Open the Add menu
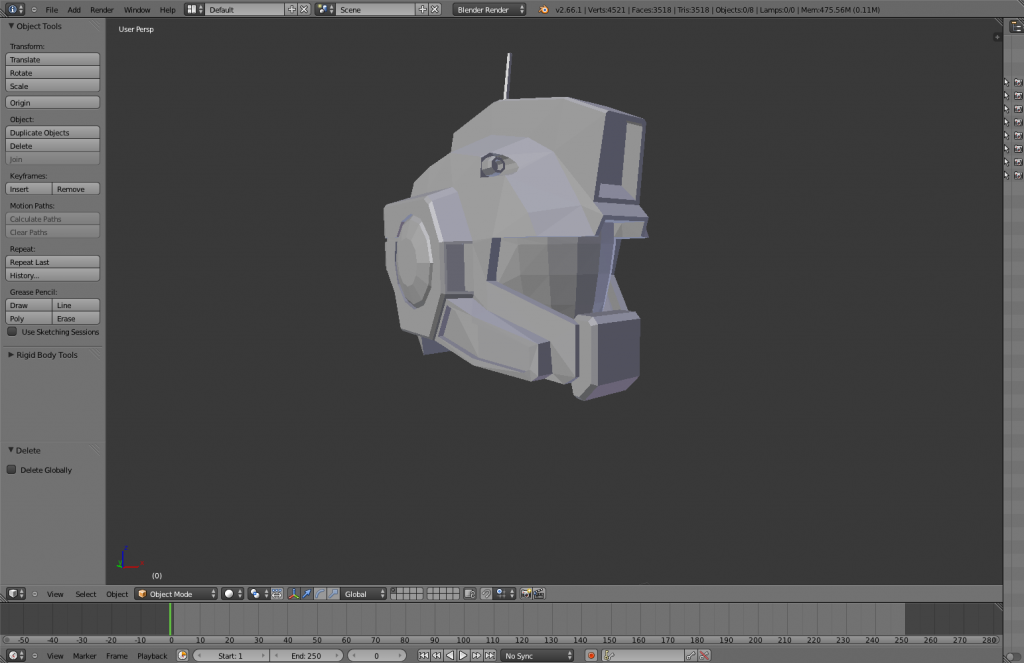The height and width of the screenshot is (663, 1024). 74,10
